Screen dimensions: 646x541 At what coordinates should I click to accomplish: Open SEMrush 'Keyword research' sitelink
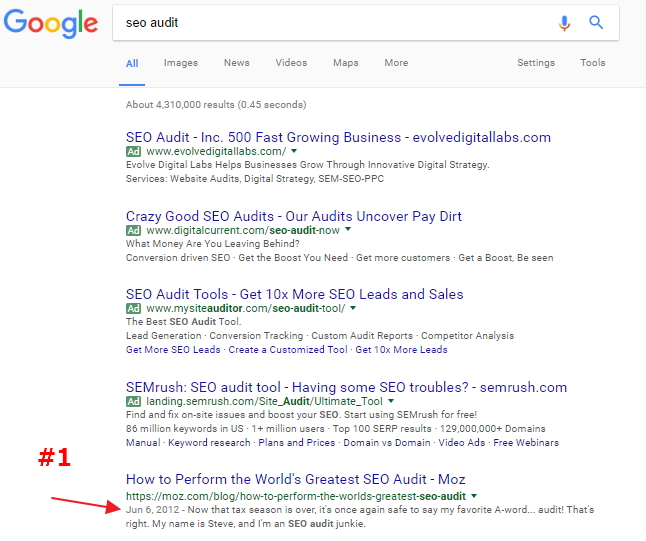[x=209, y=443]
